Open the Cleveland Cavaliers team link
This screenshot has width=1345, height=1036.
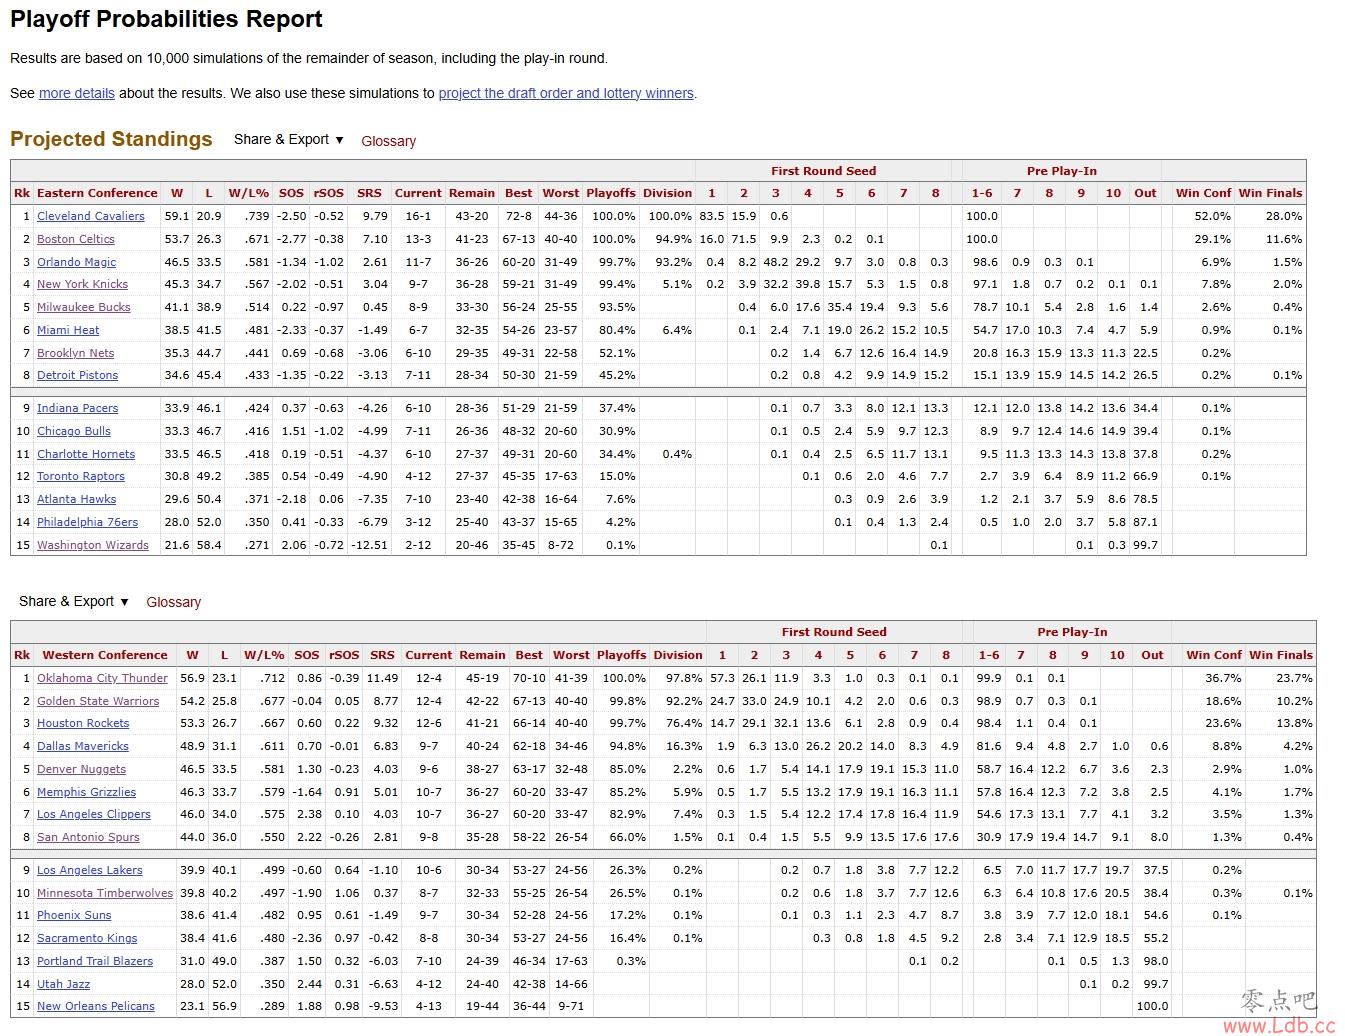point(91,216)
